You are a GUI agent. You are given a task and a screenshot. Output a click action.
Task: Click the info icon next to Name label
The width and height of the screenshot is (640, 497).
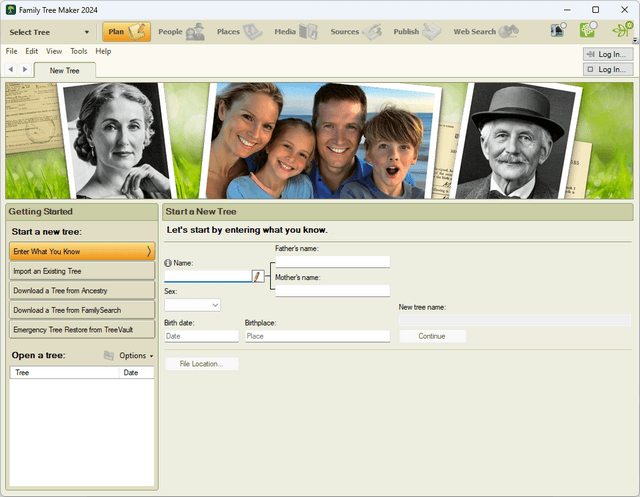pos(168,263)
